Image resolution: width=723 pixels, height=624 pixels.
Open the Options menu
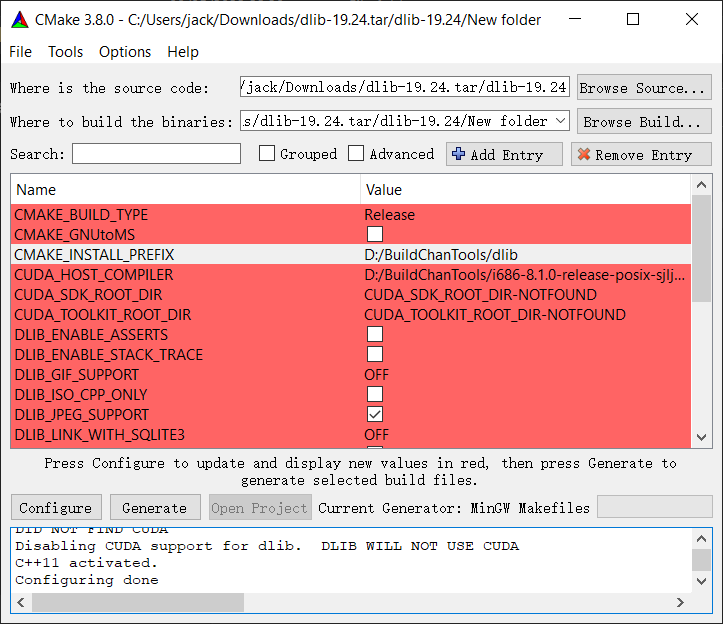click(125, 52)
